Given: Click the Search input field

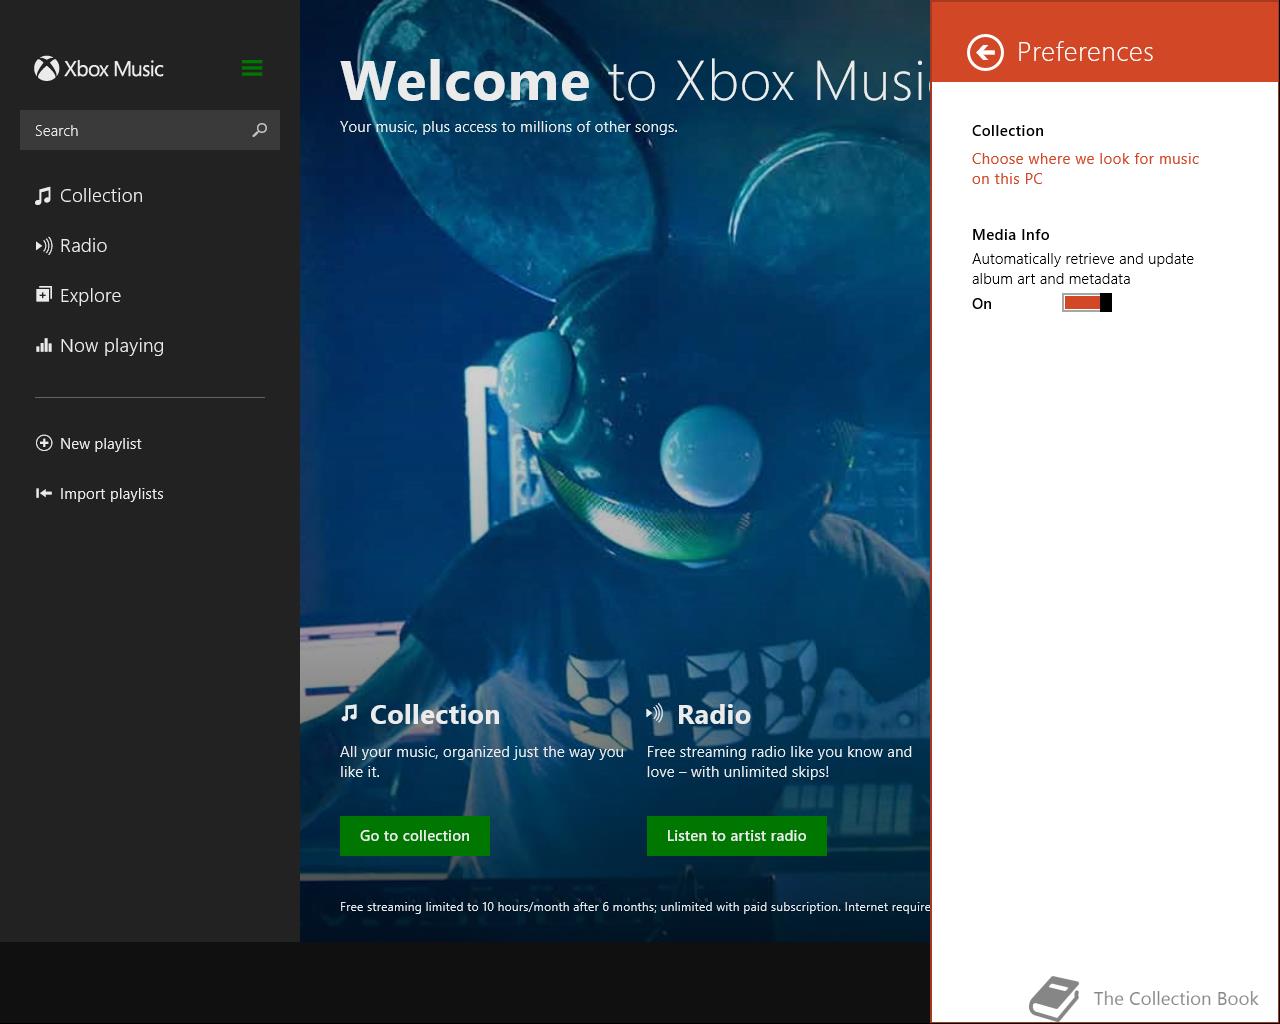Looking at the screenshot, I should click(150, 130).
